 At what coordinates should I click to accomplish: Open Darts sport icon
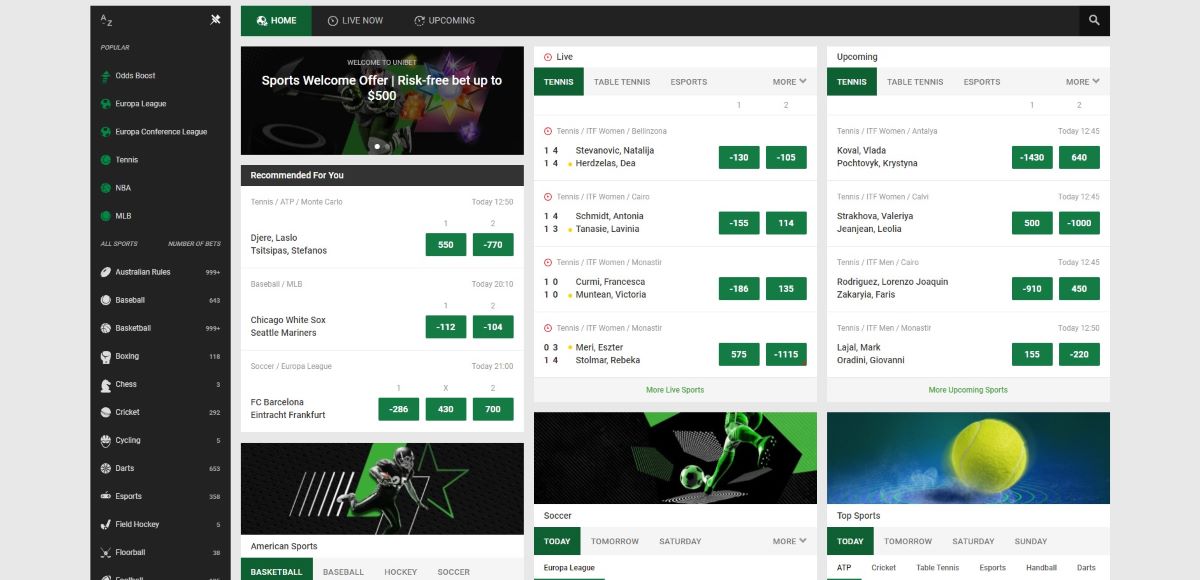(106, 468)
